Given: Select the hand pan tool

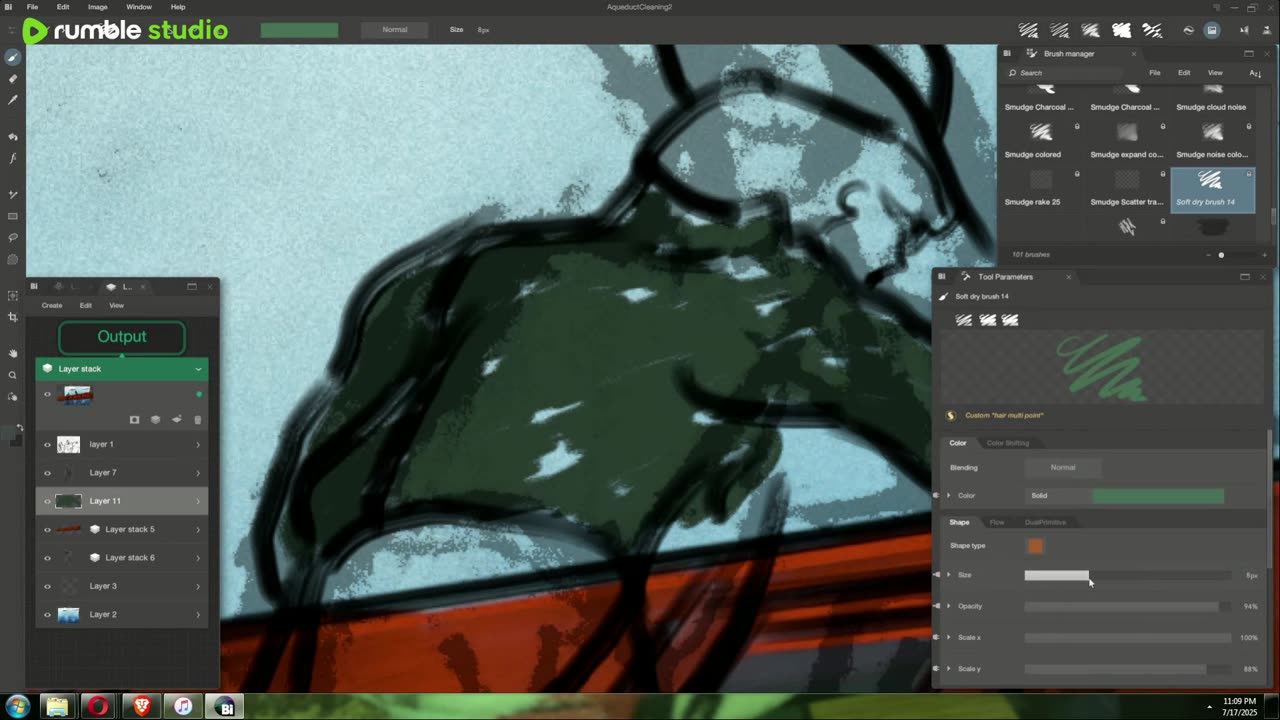Looking at the screenshot, I should pos(13,353).
